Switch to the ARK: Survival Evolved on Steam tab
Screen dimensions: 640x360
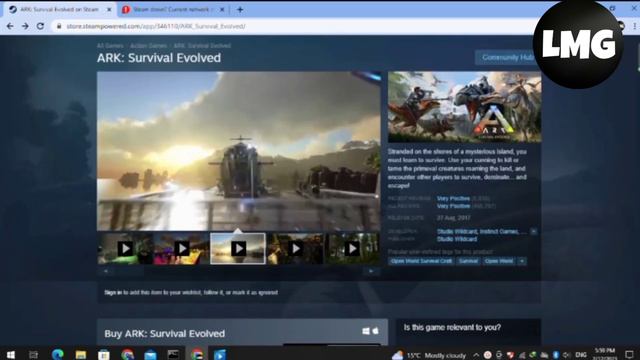coord(60,9)
